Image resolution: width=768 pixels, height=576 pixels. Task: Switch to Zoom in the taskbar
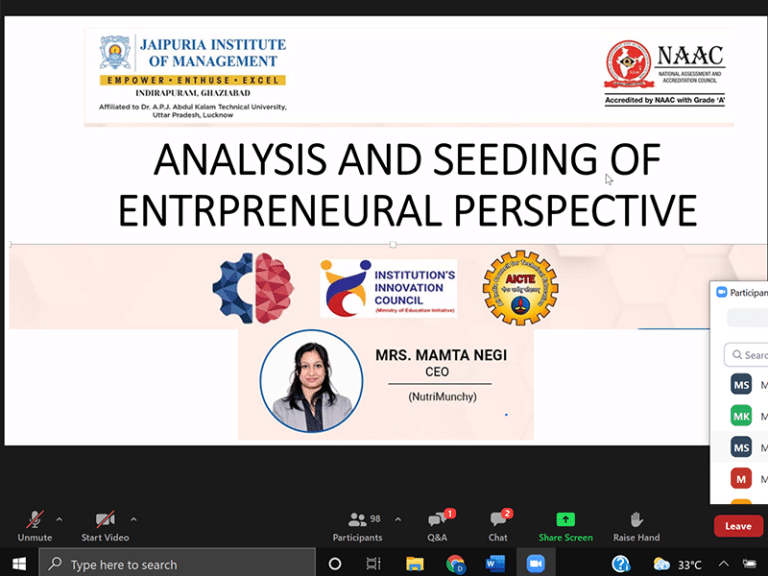pyautogui.click(x=535, y=564)
